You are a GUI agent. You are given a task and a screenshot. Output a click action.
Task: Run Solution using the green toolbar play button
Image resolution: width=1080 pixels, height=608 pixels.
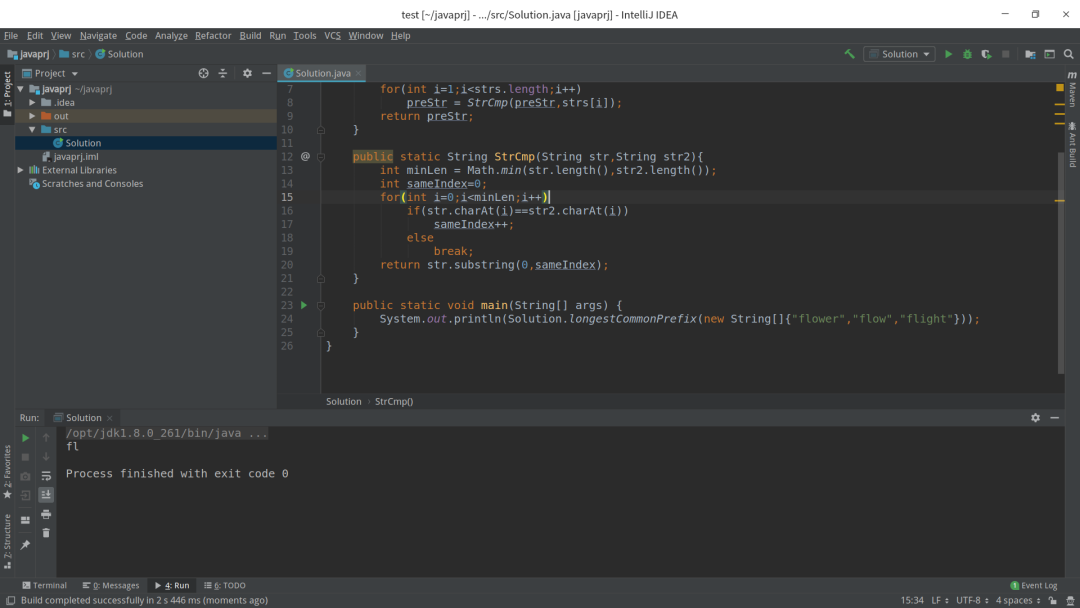pyautogui.click(x=948, y=54)
